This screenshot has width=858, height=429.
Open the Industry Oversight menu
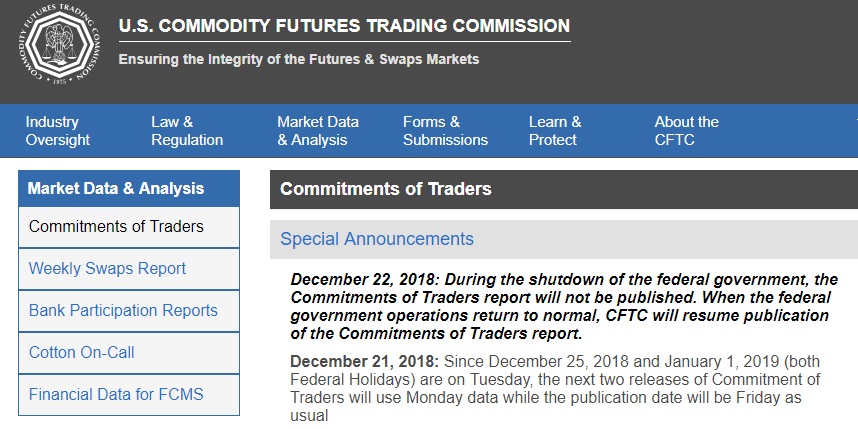point(58,131)
